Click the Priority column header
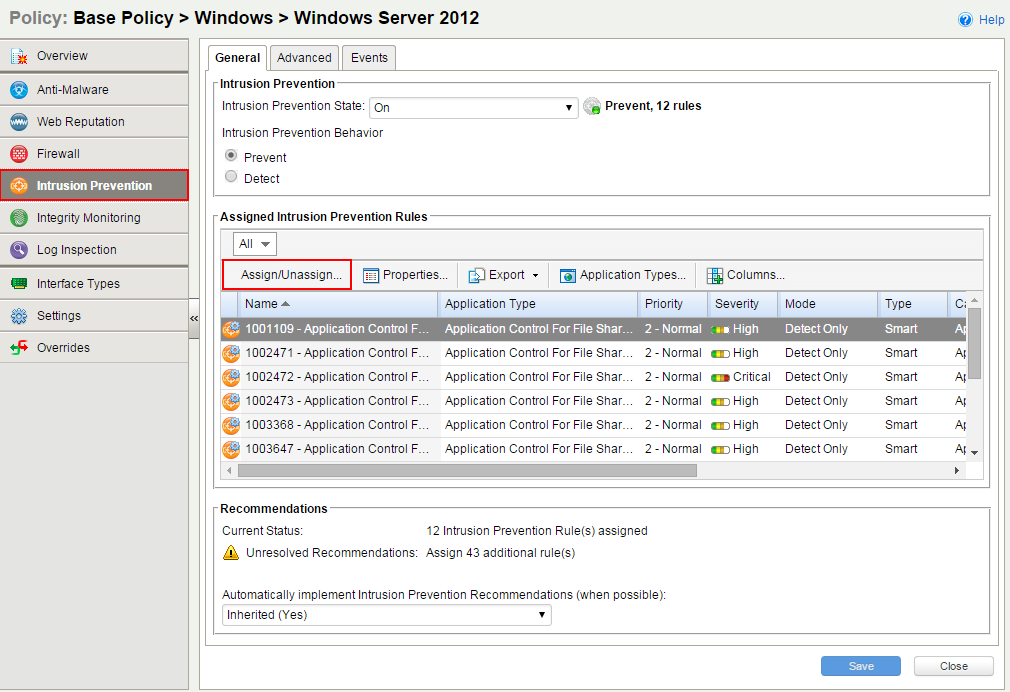 pos(672,304)
